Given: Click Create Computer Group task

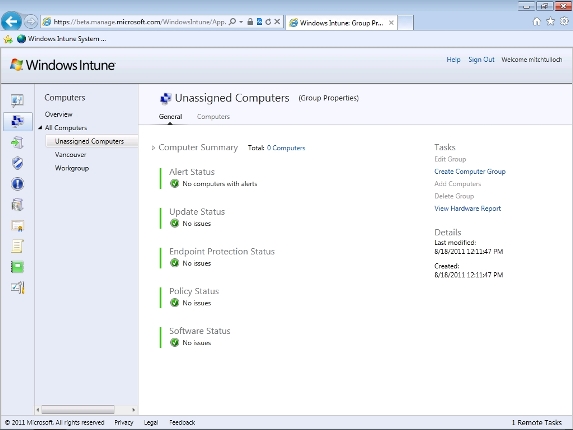Looking at the screenshot, I should tap(470, 171).
